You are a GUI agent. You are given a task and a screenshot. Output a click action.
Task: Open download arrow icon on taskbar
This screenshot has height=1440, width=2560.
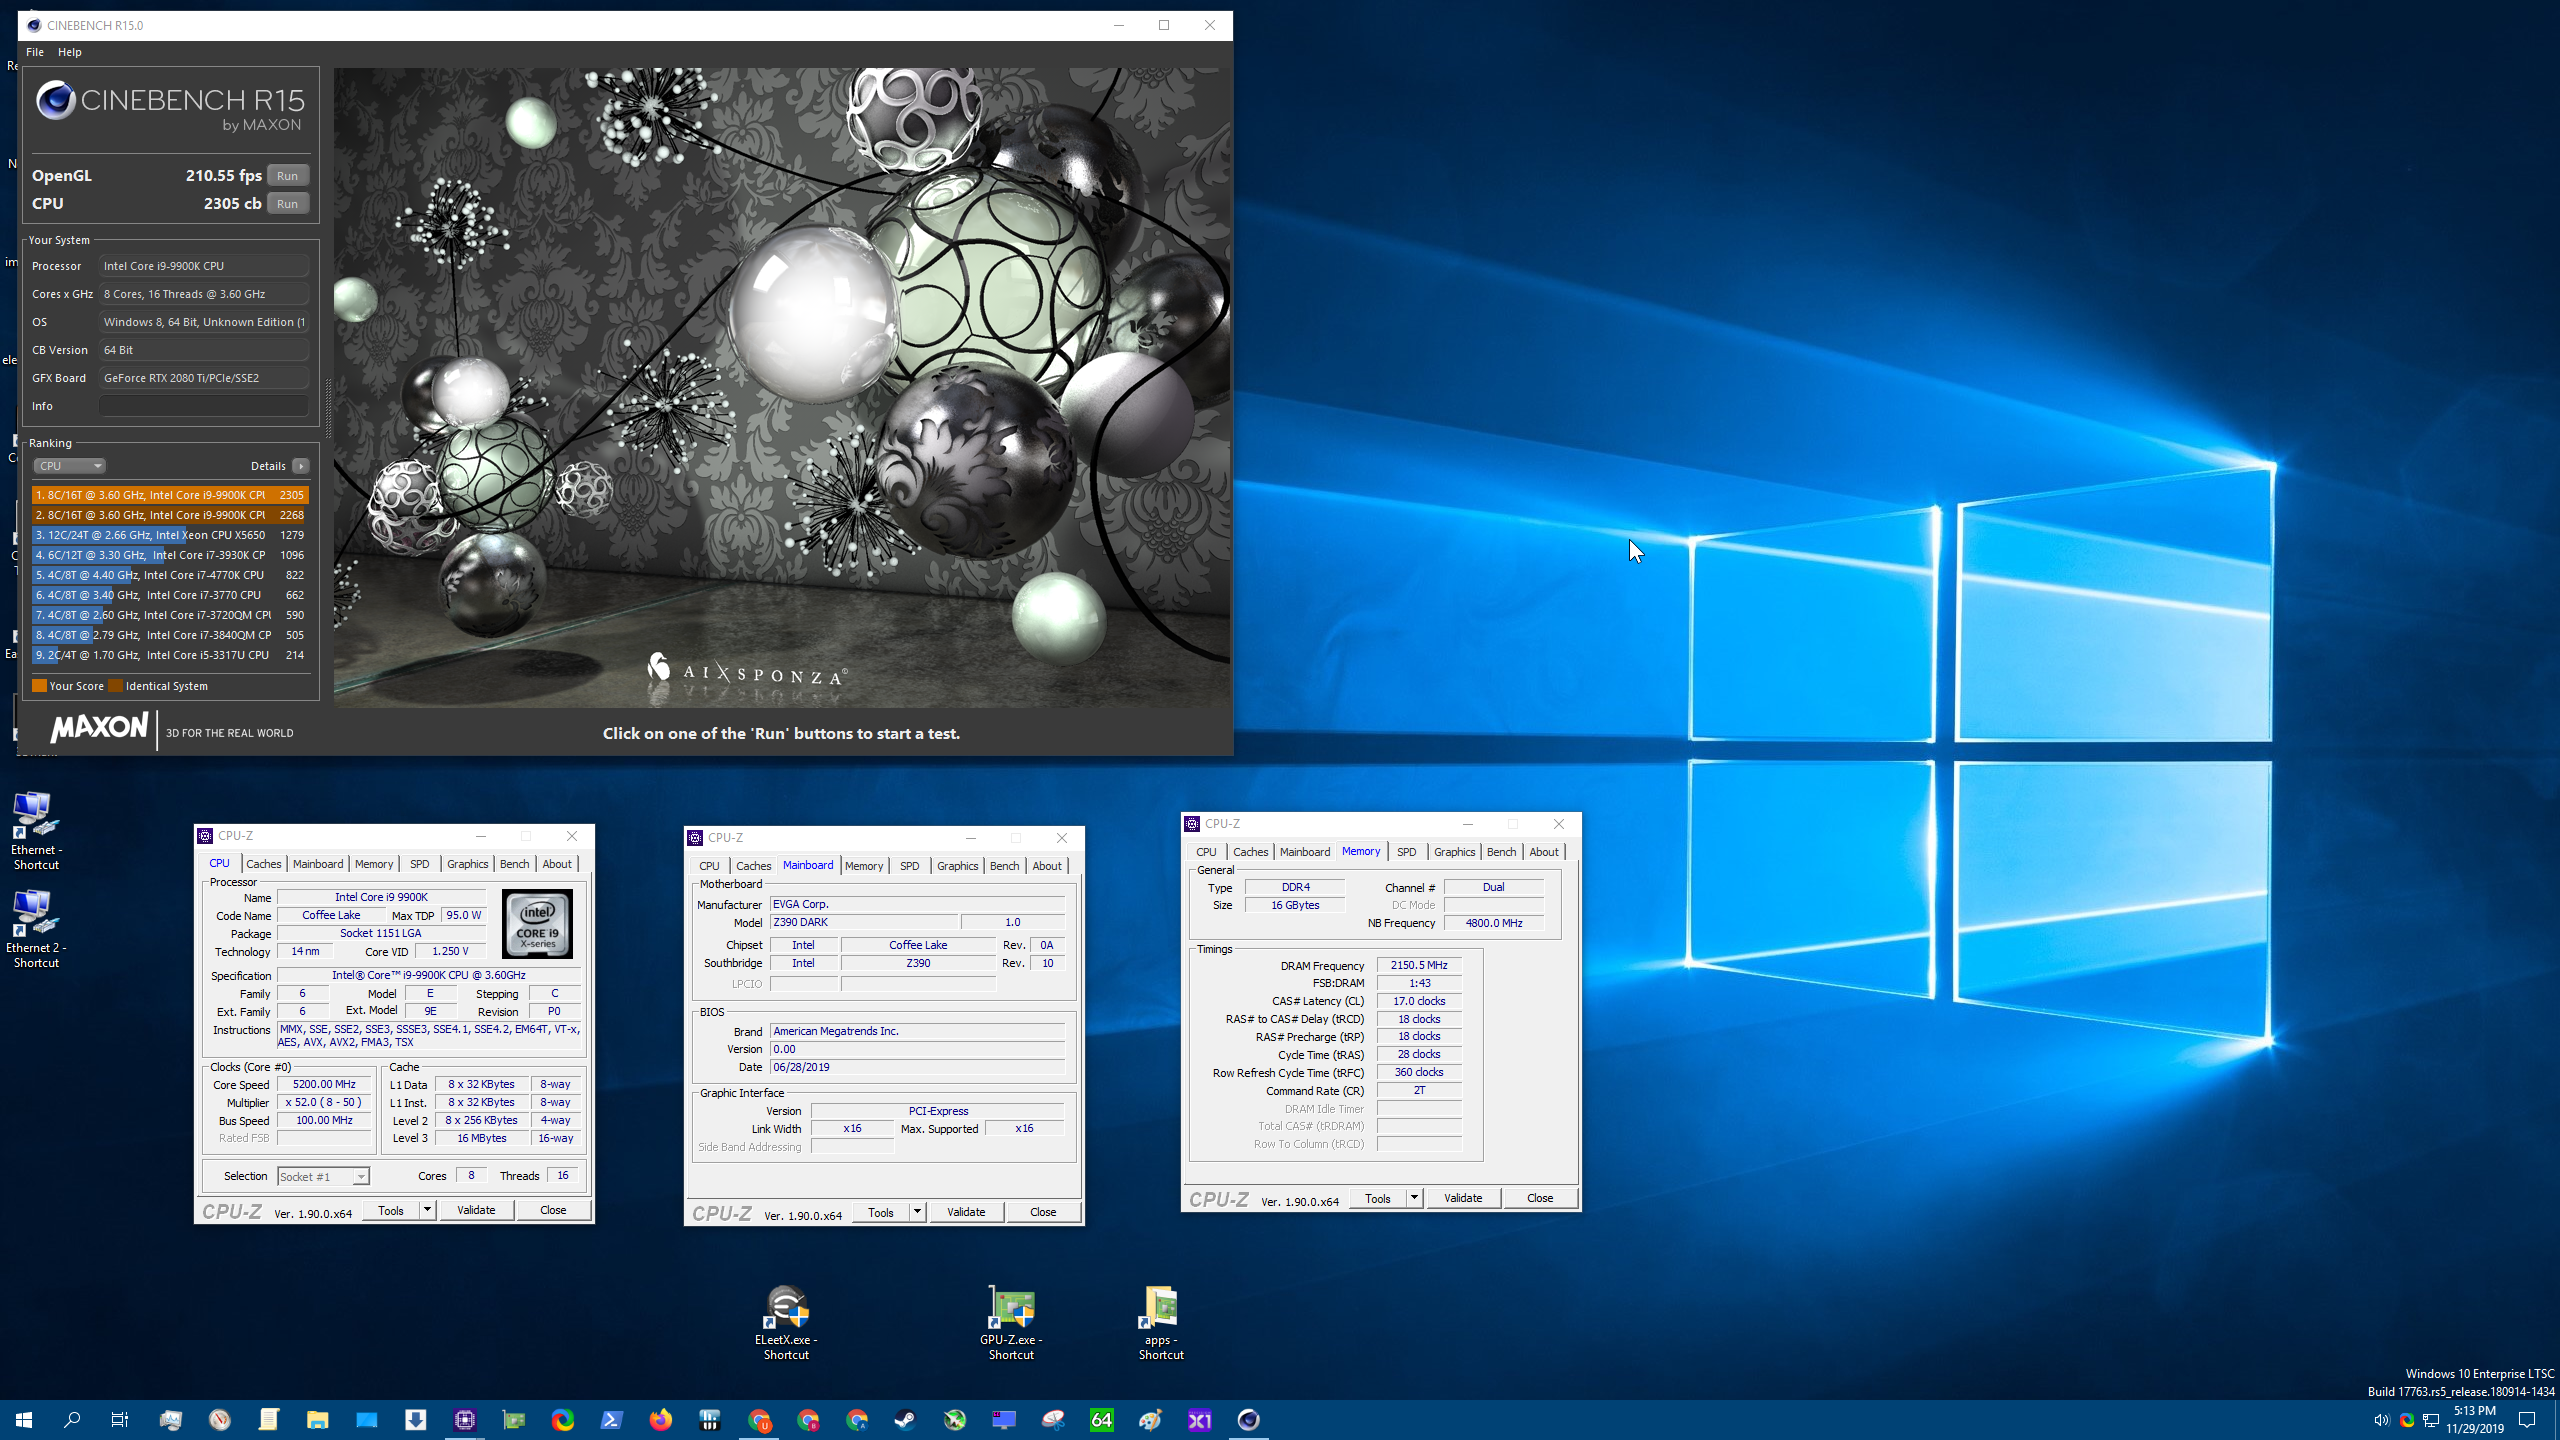pyautogui.click(x=416, y=1420)
